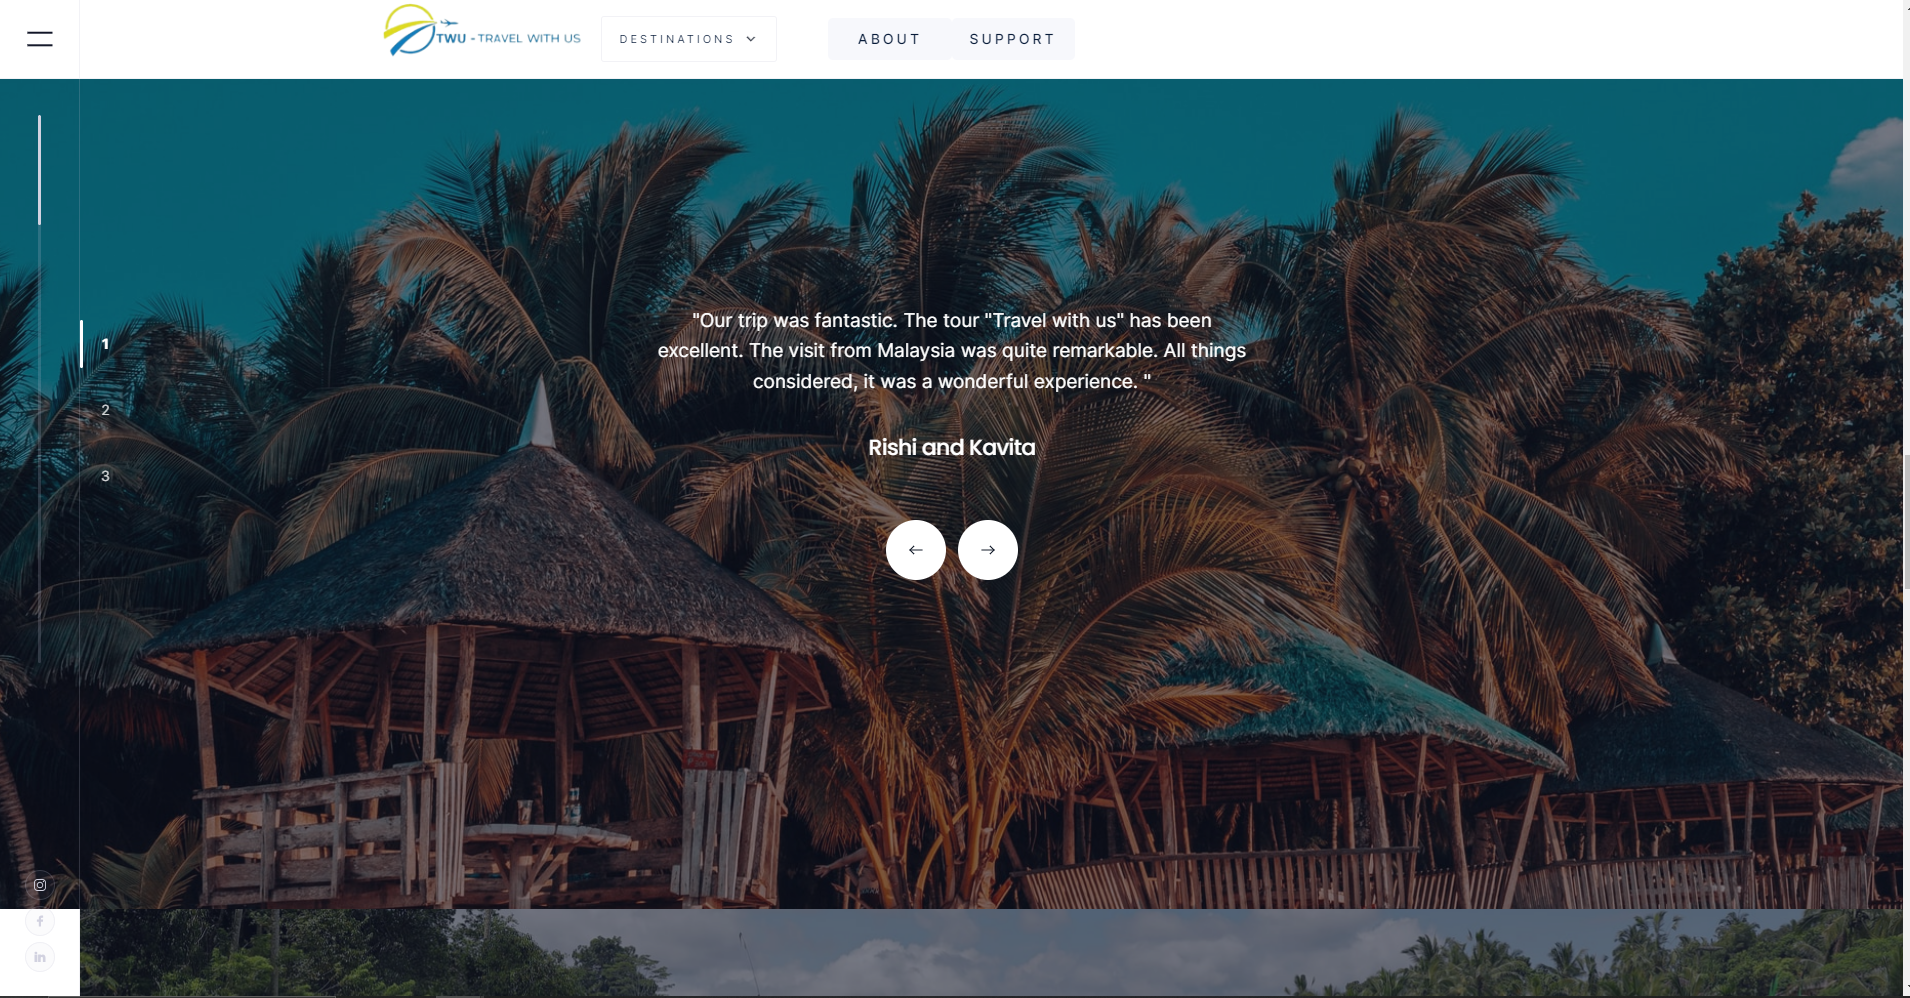Screen dimensions: 1910x998
Task: Advance to next testimonial with right arrow
Action: (988, 550)
